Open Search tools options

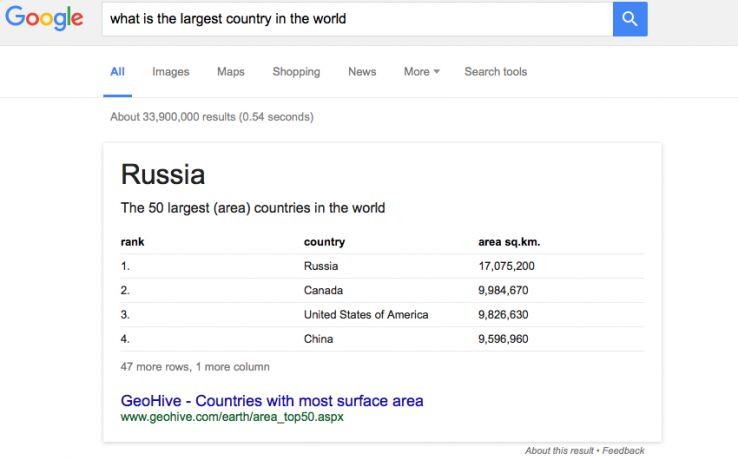pos(495,72)
